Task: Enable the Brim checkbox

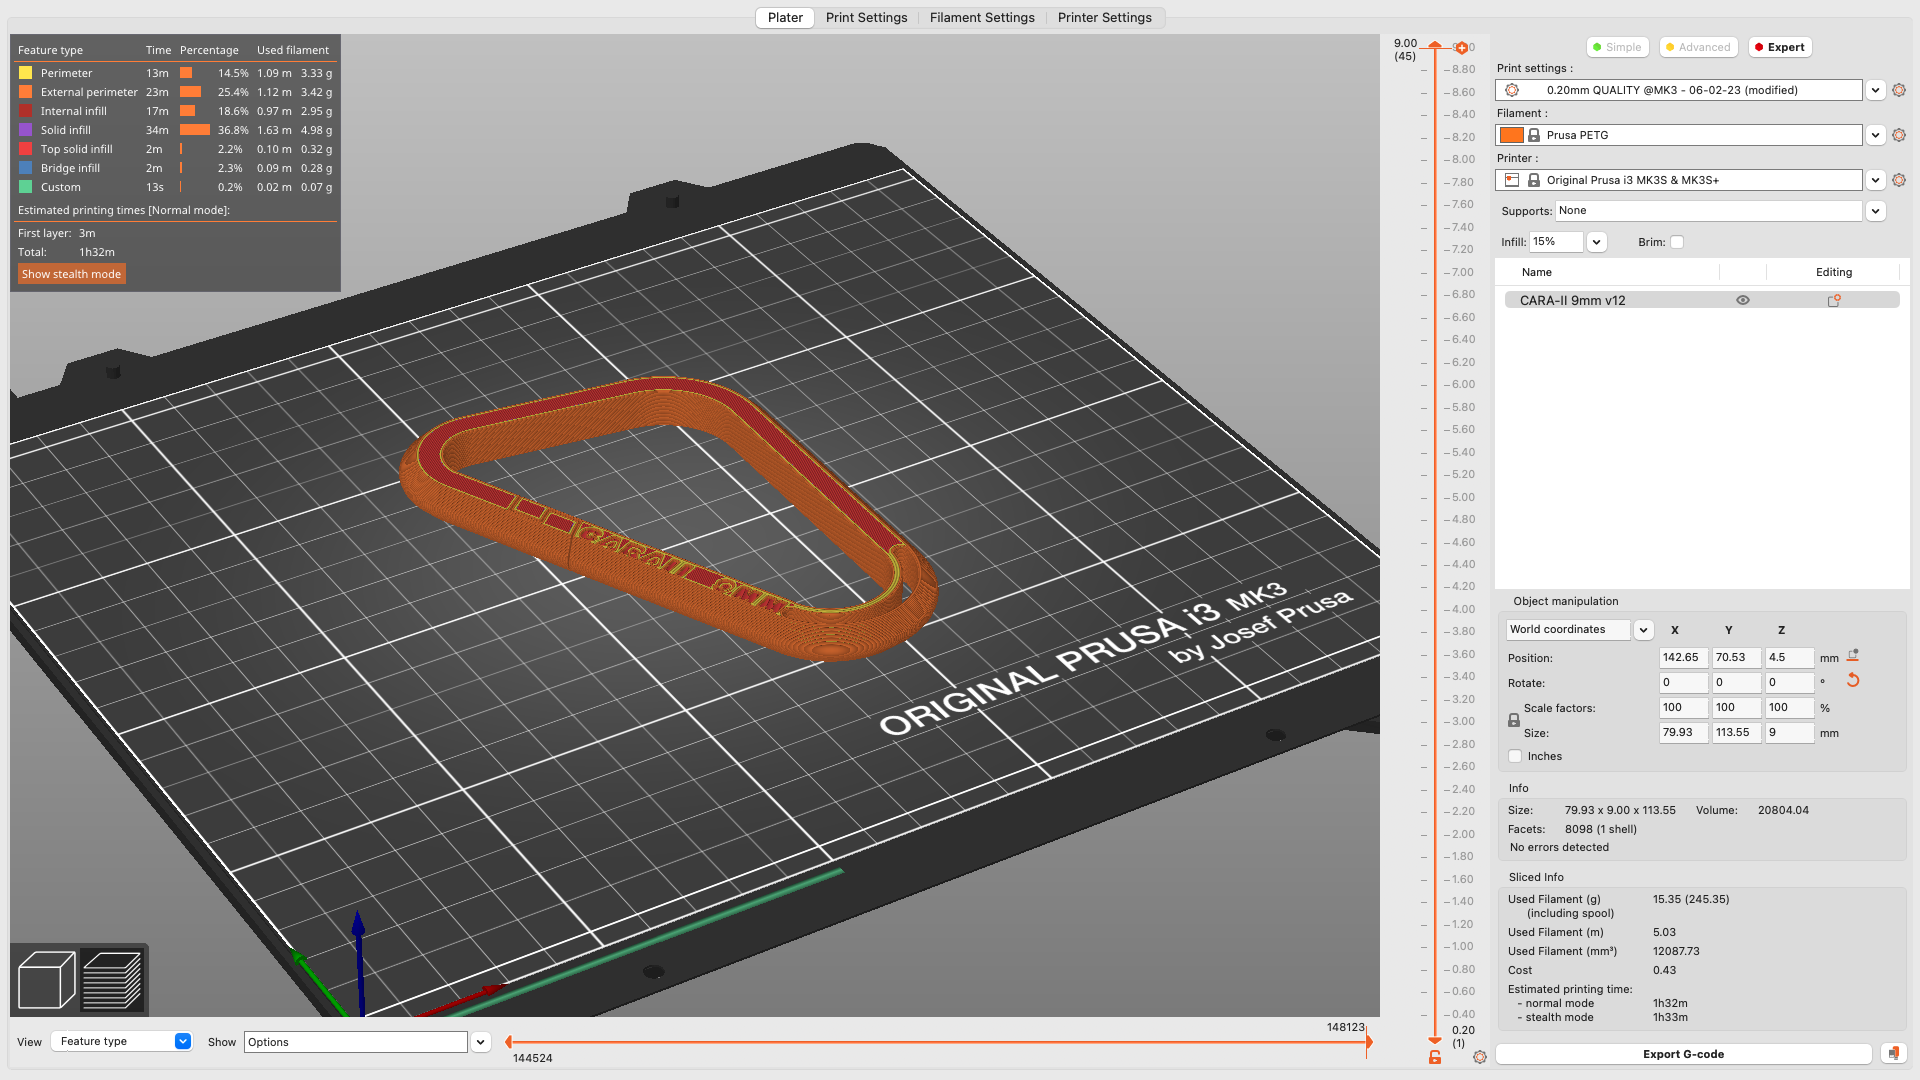Action: point(1677,242)
